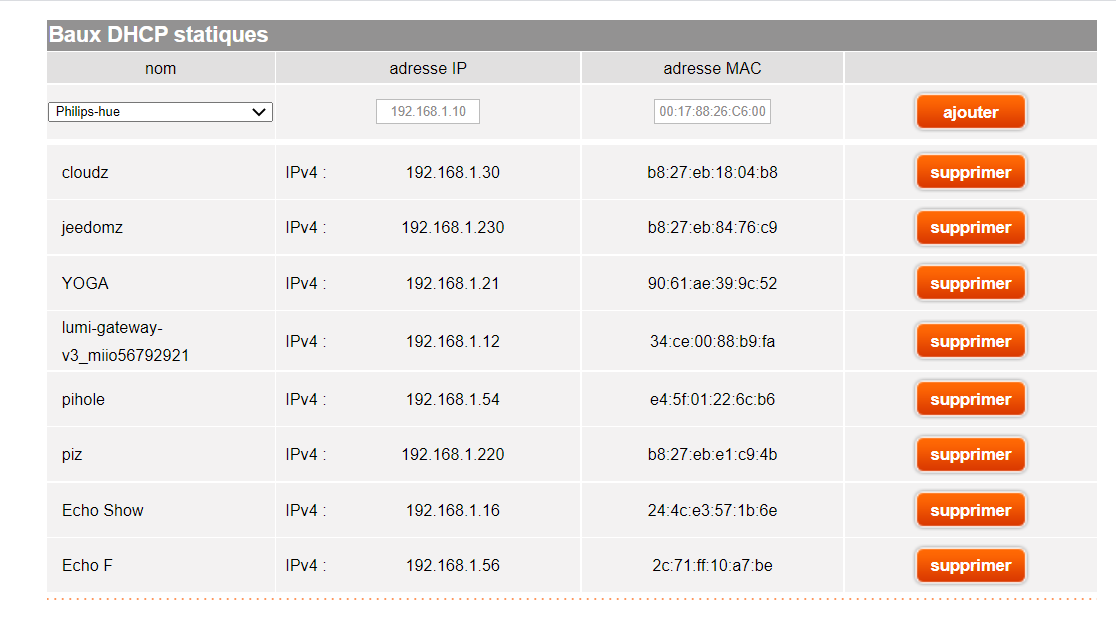Click the lumi-gateway-v3_miio56792921 device name
Screen dimensions: 1116x638
click(x=125, y=342)
